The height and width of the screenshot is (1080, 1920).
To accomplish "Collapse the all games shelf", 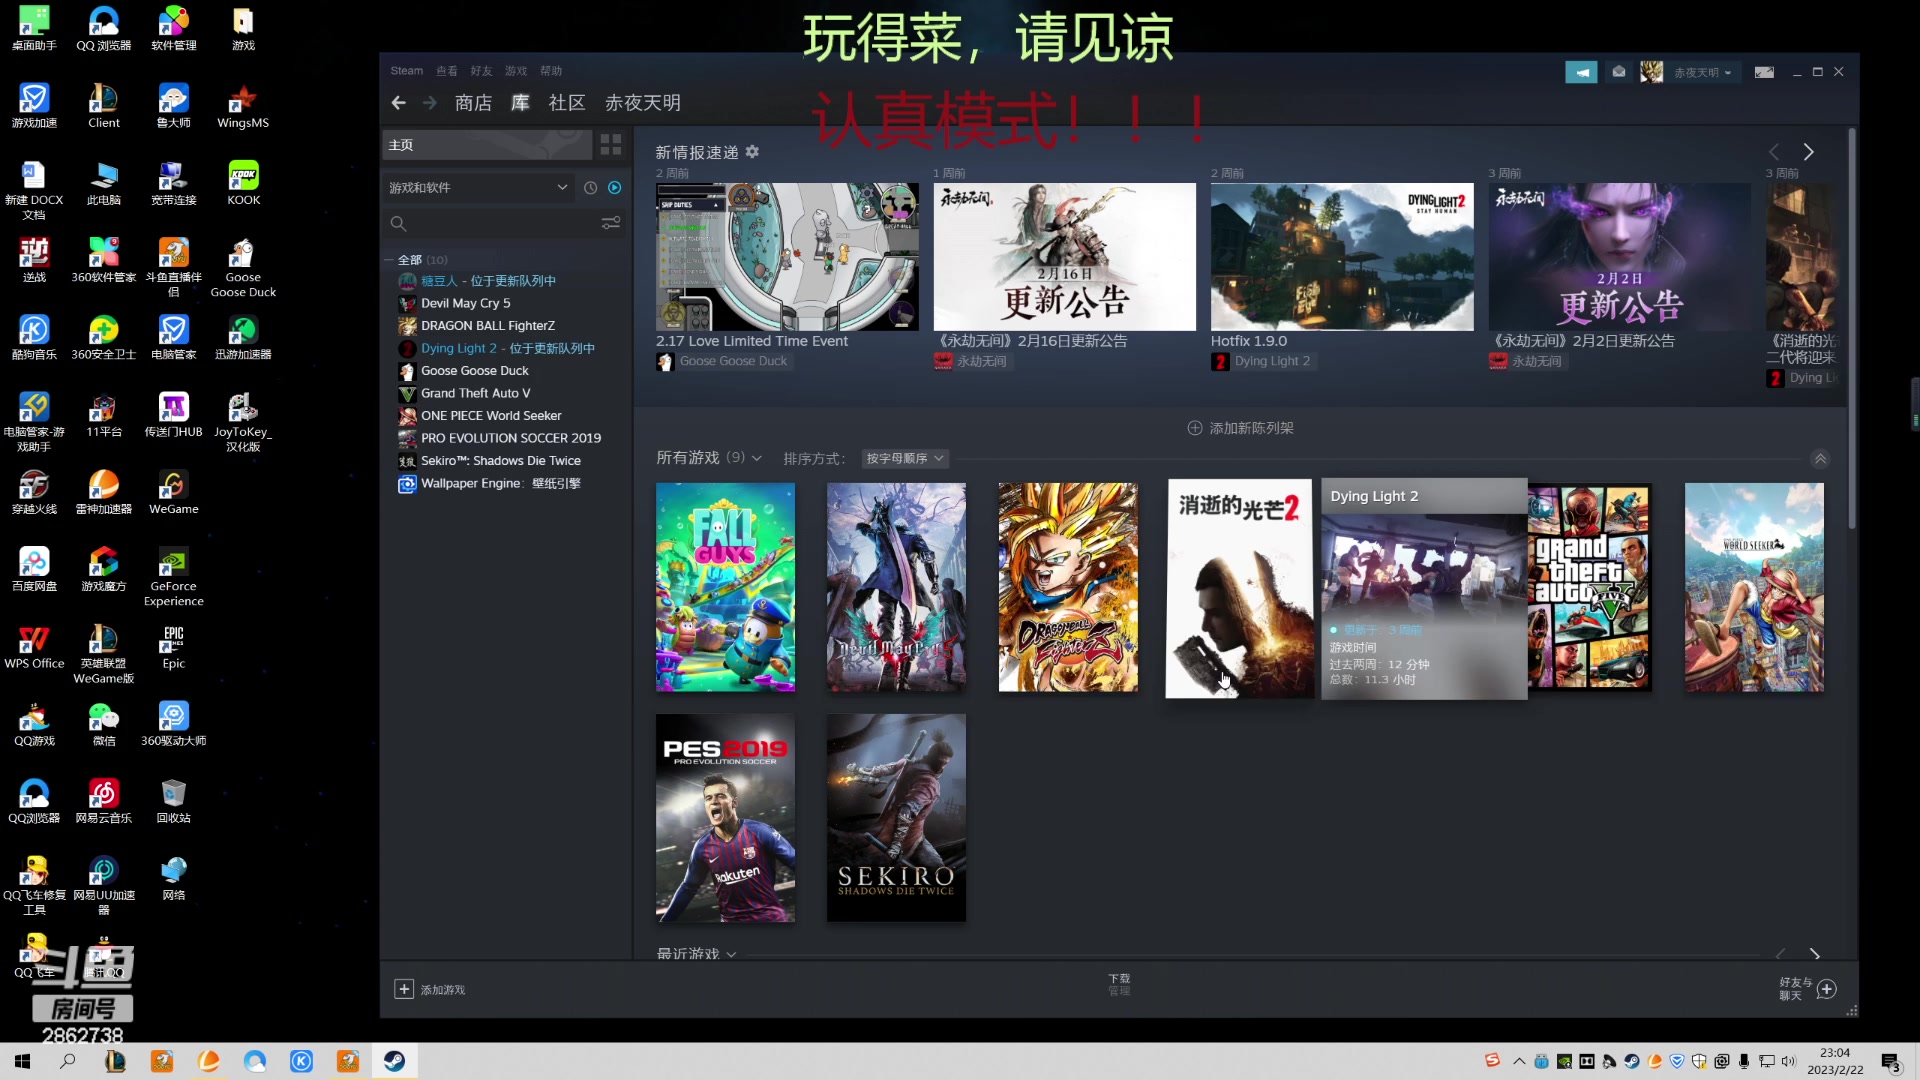I will click(1820, 459).
